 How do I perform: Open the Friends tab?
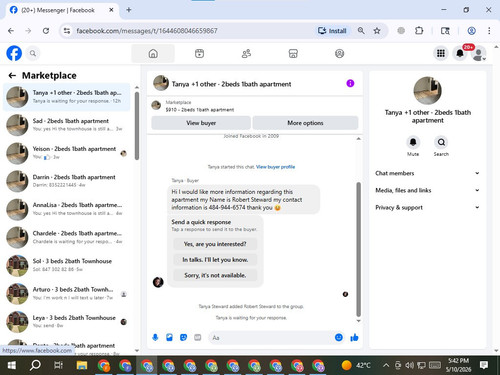pos(246,53)
